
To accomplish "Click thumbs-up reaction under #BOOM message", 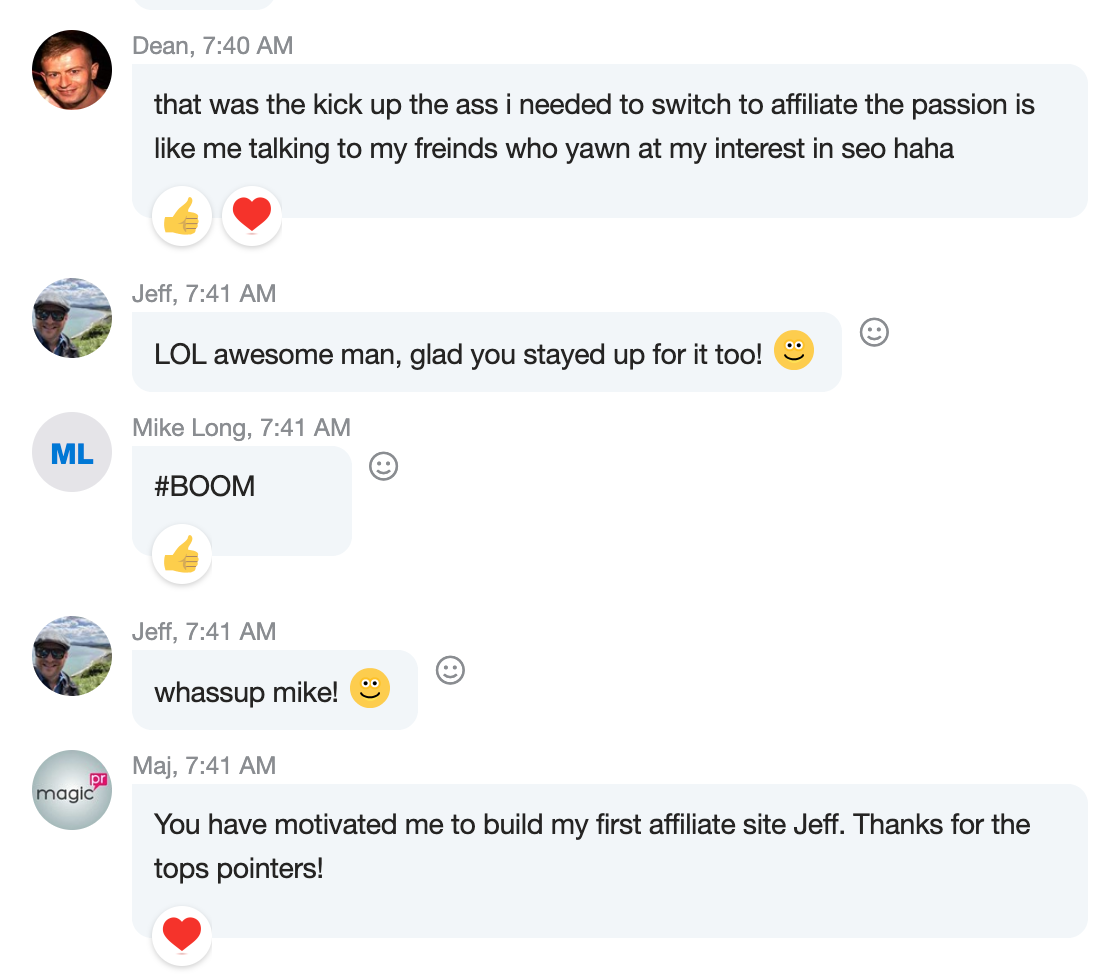I will tap(181, 553).
